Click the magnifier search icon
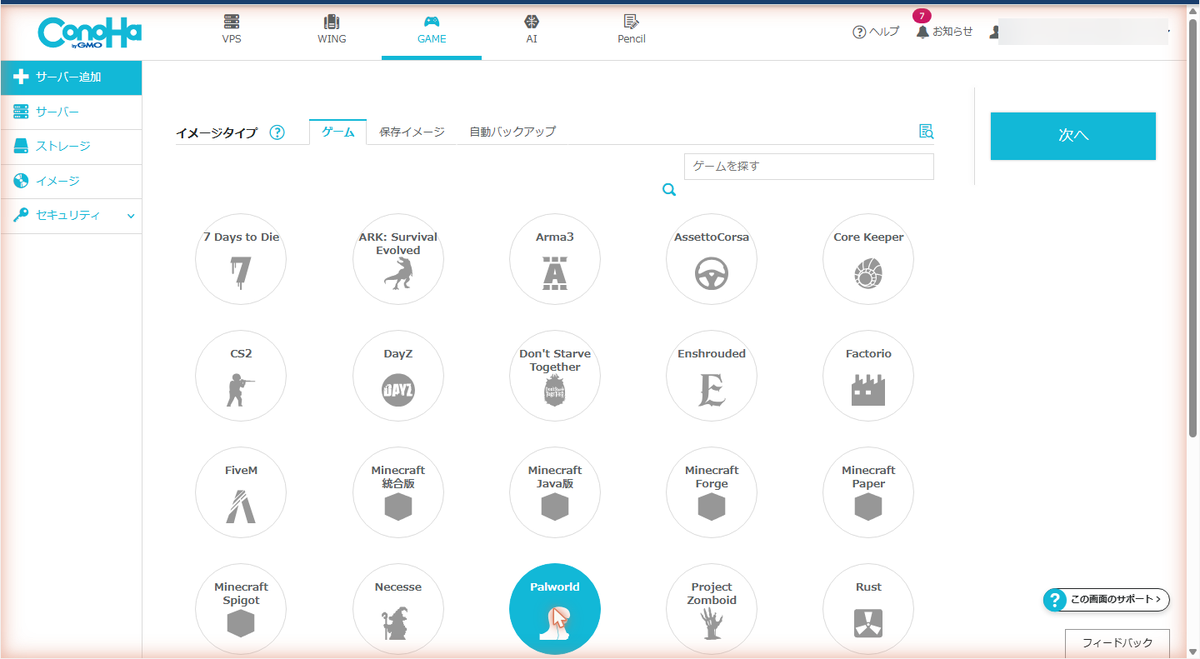1200x659 pixels. click(669, 190)
